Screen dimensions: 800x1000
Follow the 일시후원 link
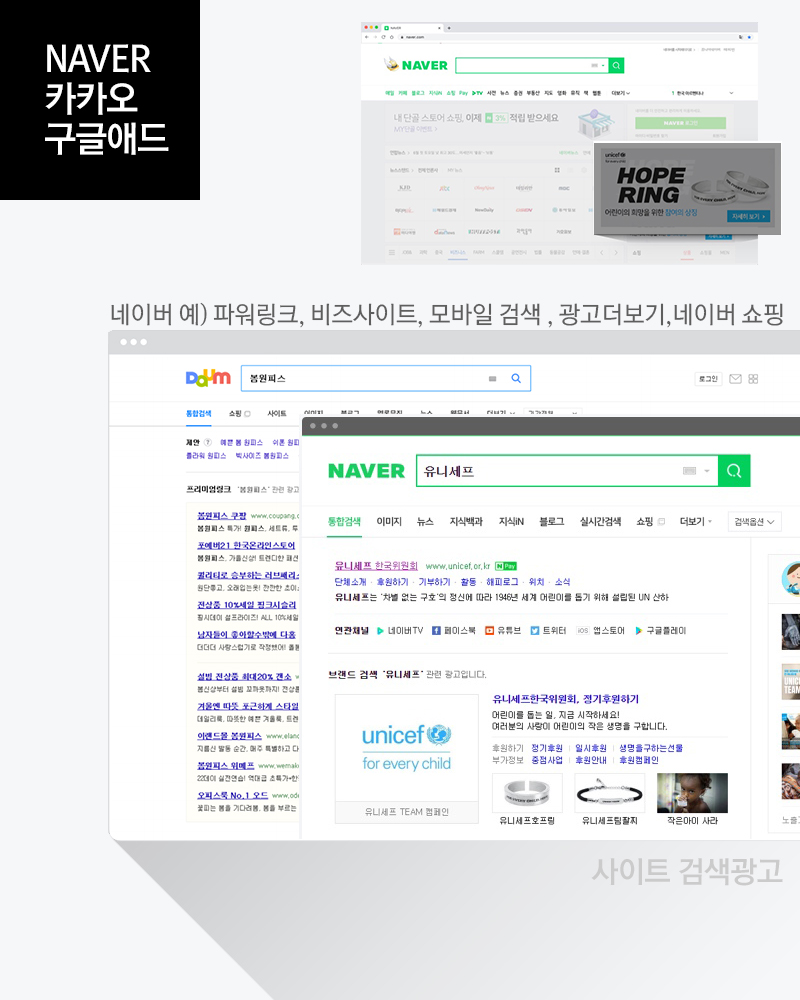click(590, 747)
